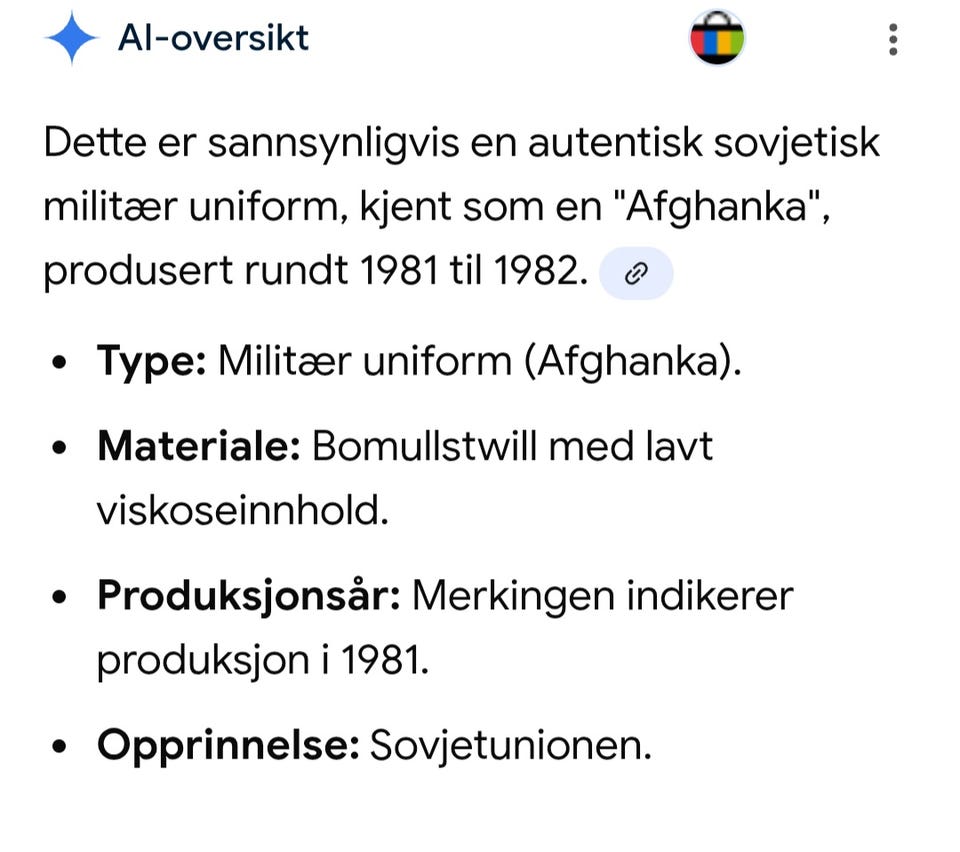Open the colorful shopping bag icon
Image resolution: width=960 pixels, height=852 pixels.
click(717, 38)
